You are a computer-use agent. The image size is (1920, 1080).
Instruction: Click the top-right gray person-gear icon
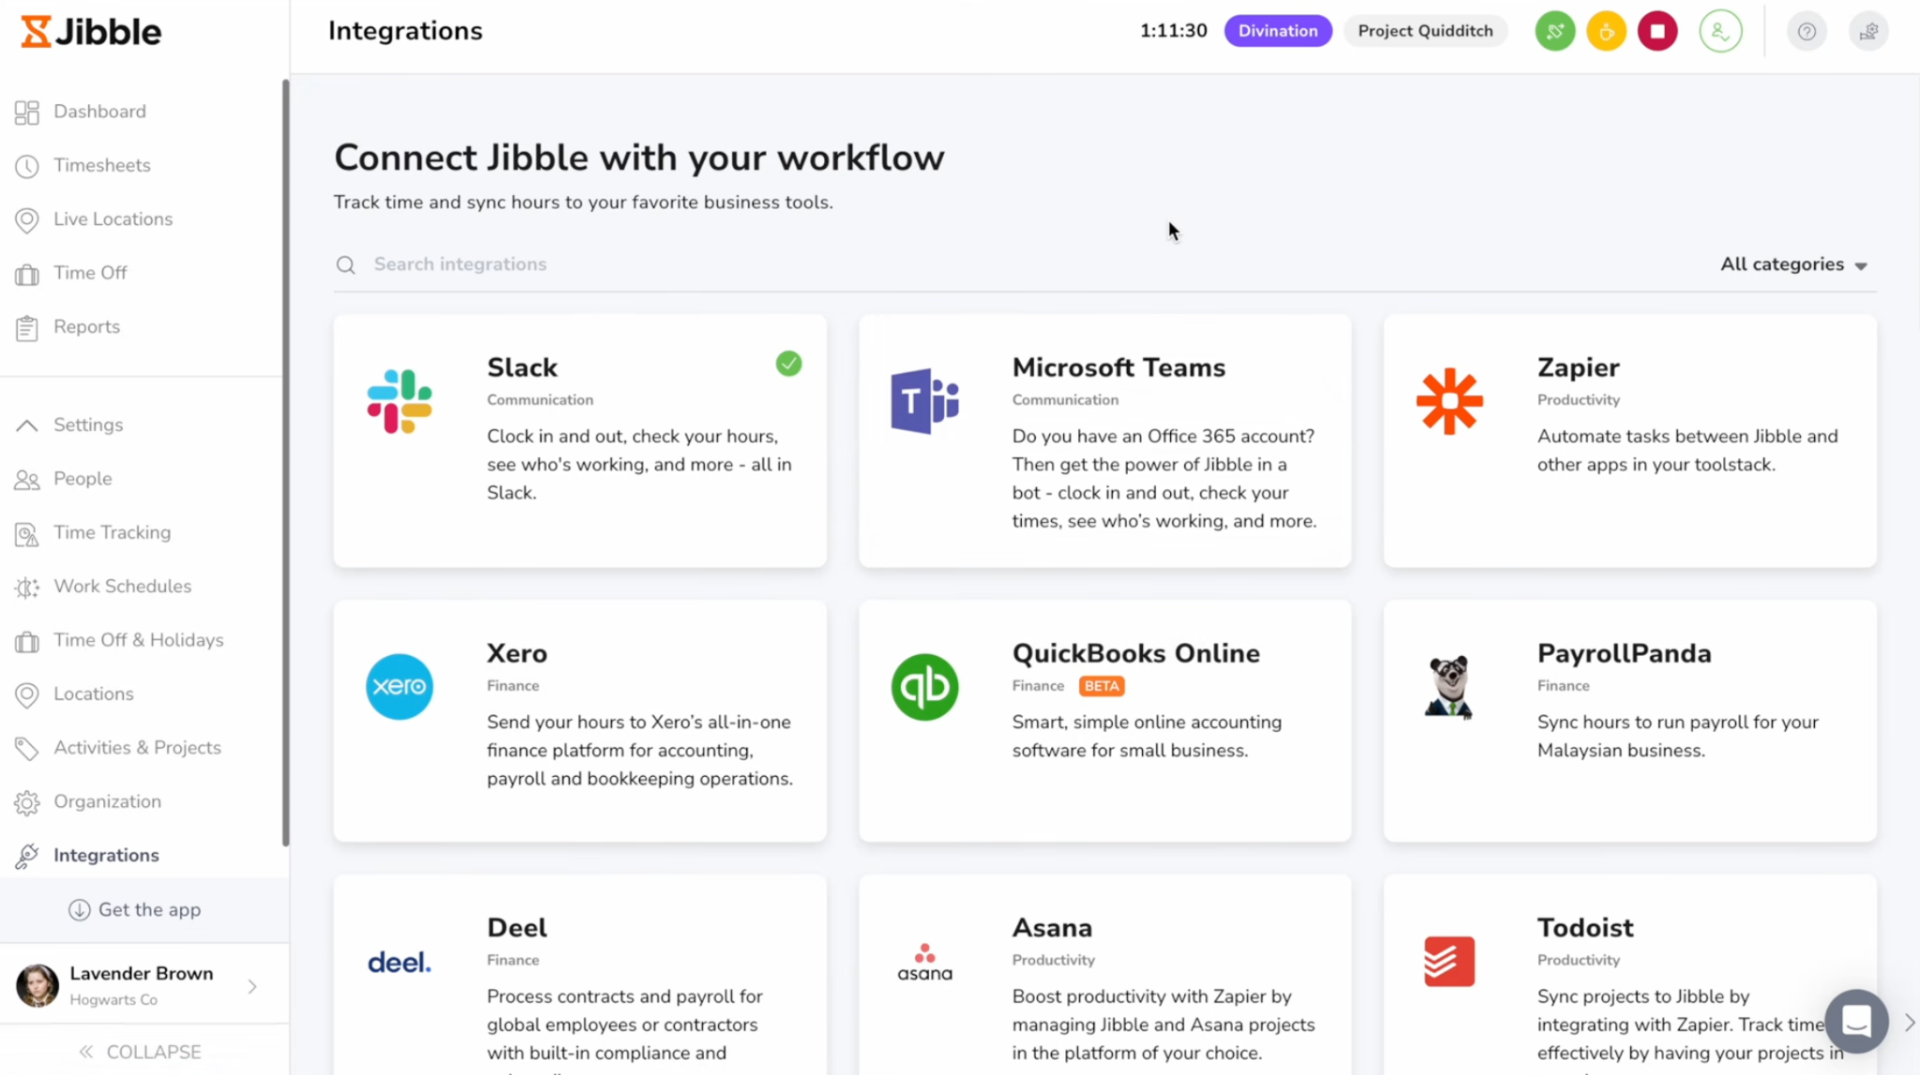pos(1868,31)
